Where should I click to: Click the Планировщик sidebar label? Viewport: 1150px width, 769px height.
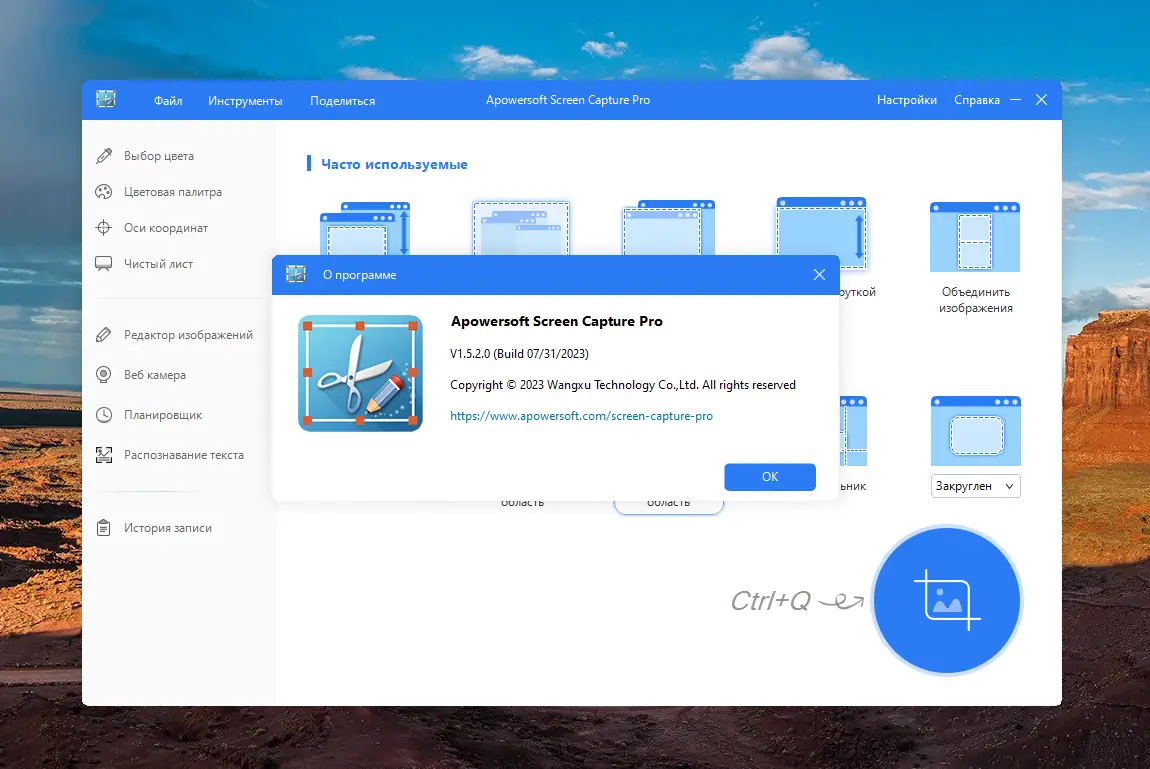point(163,414)
